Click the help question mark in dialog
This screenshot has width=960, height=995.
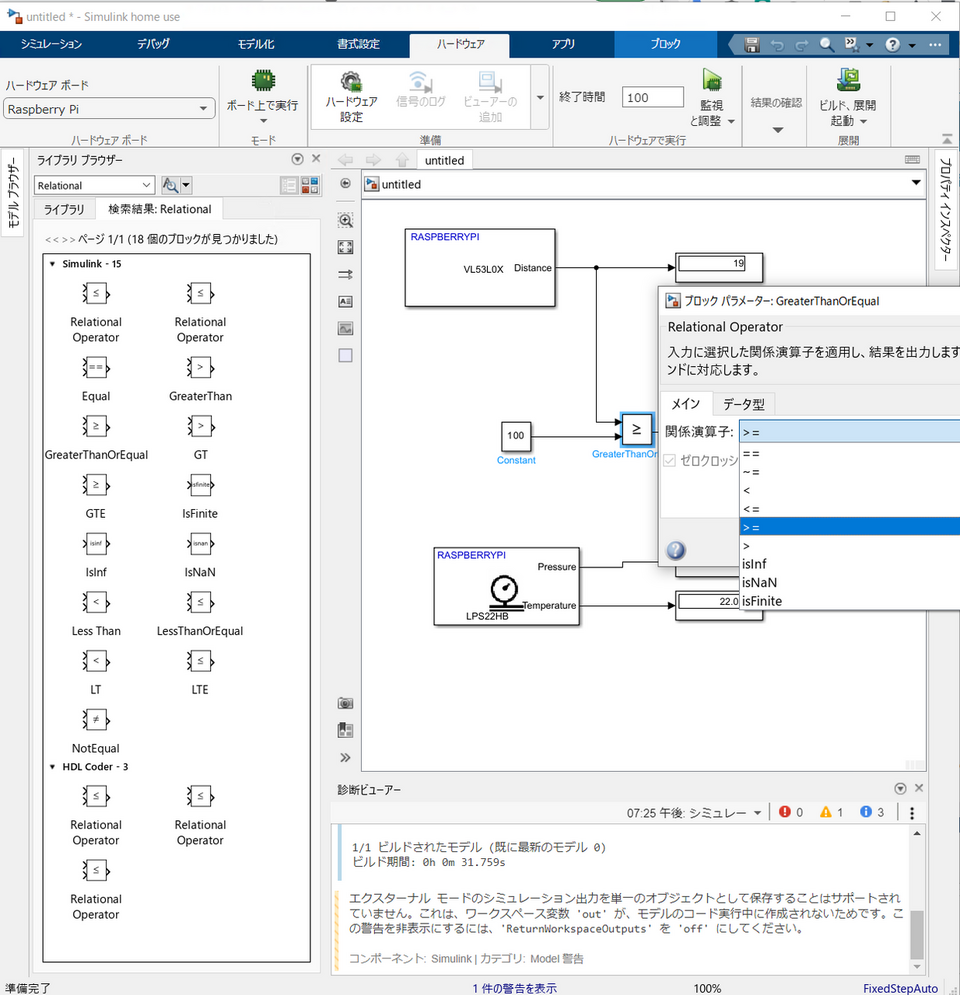[676, 551]
